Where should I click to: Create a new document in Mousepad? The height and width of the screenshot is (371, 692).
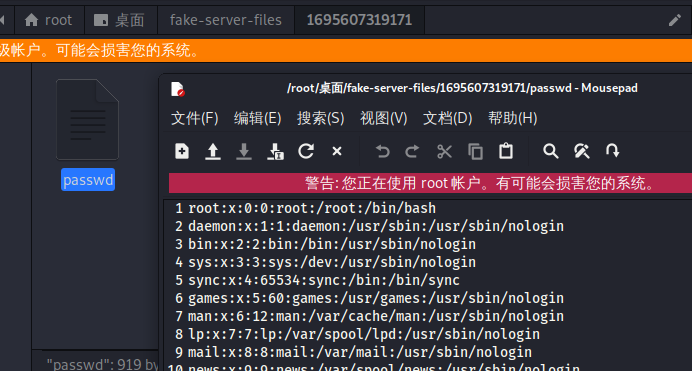[182, 151]
